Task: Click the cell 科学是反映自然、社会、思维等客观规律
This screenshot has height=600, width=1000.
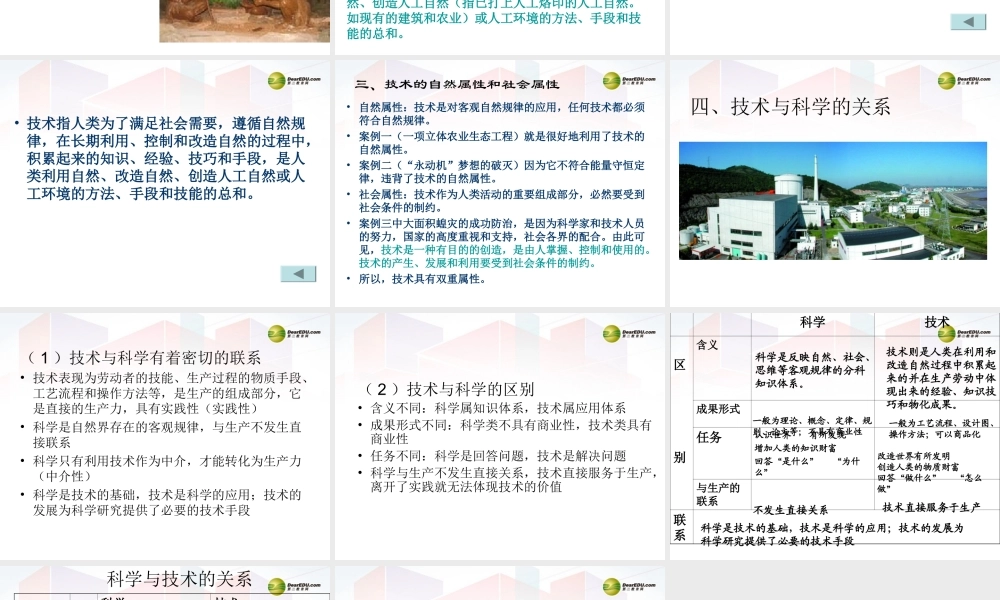Action: pos(812,370)
